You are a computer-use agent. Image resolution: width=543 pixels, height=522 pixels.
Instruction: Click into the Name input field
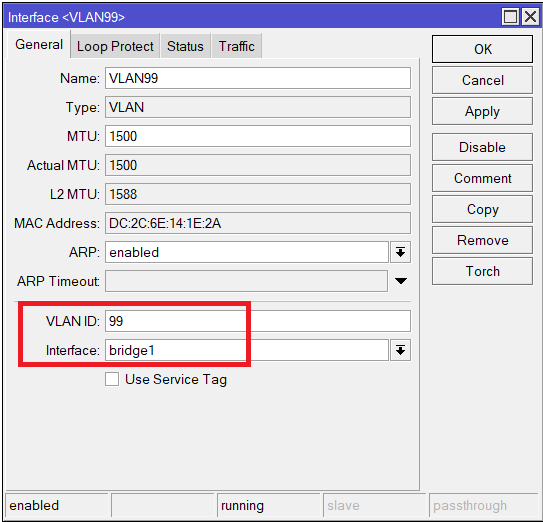click(x=258, y=78)
